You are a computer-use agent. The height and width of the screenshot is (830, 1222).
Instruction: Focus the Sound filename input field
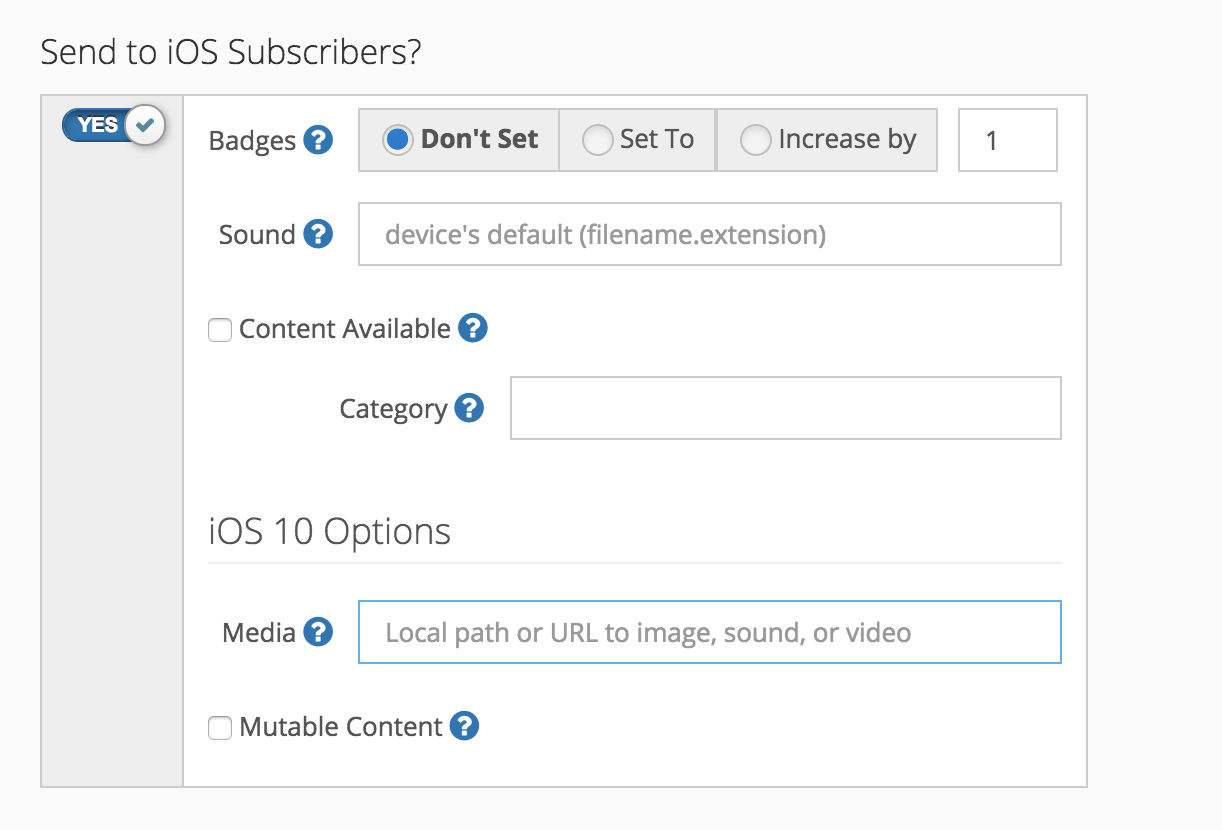point(709,235)
